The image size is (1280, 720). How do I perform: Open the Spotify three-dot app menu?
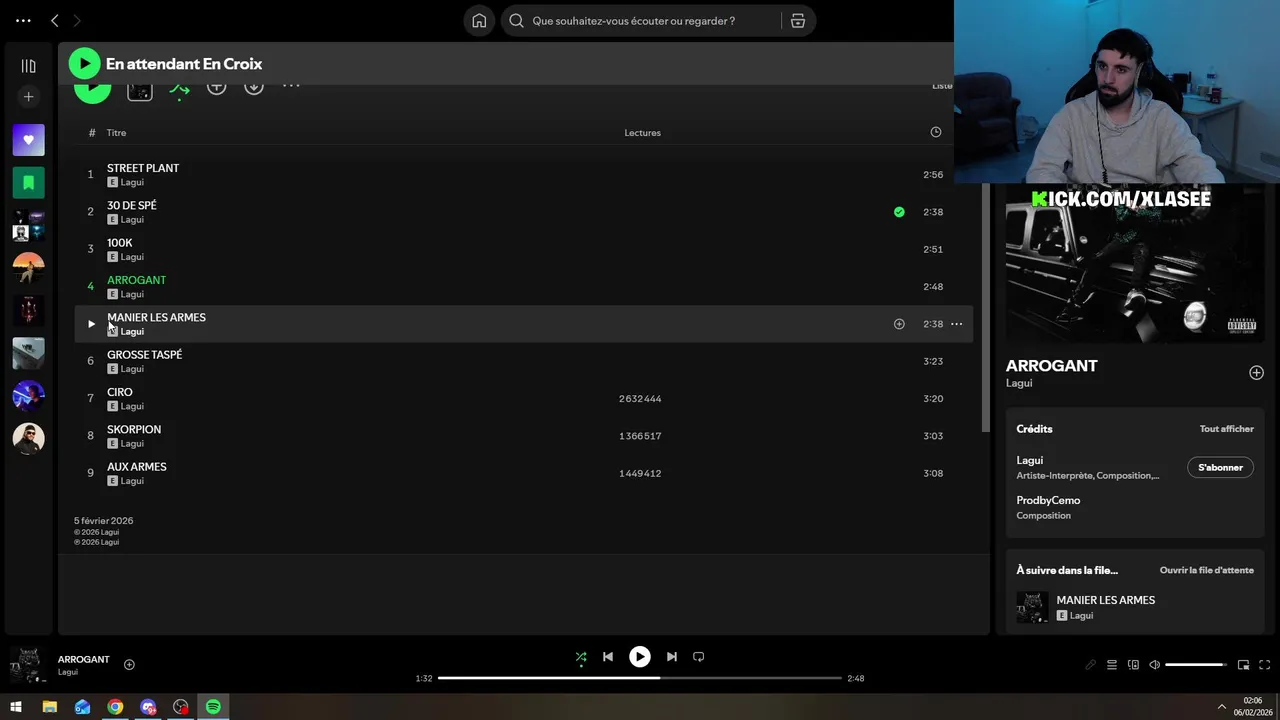click(23, 20)
